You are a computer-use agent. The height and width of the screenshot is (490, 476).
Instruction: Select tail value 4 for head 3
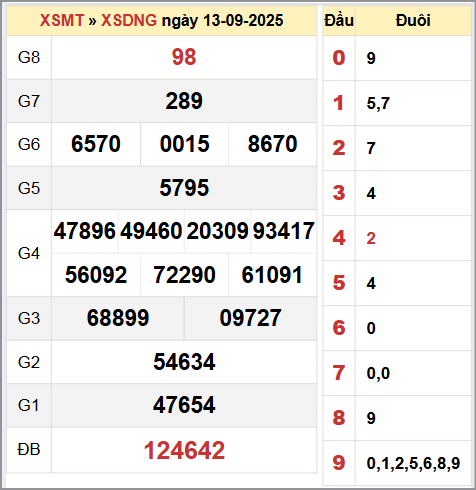[371, 193]
